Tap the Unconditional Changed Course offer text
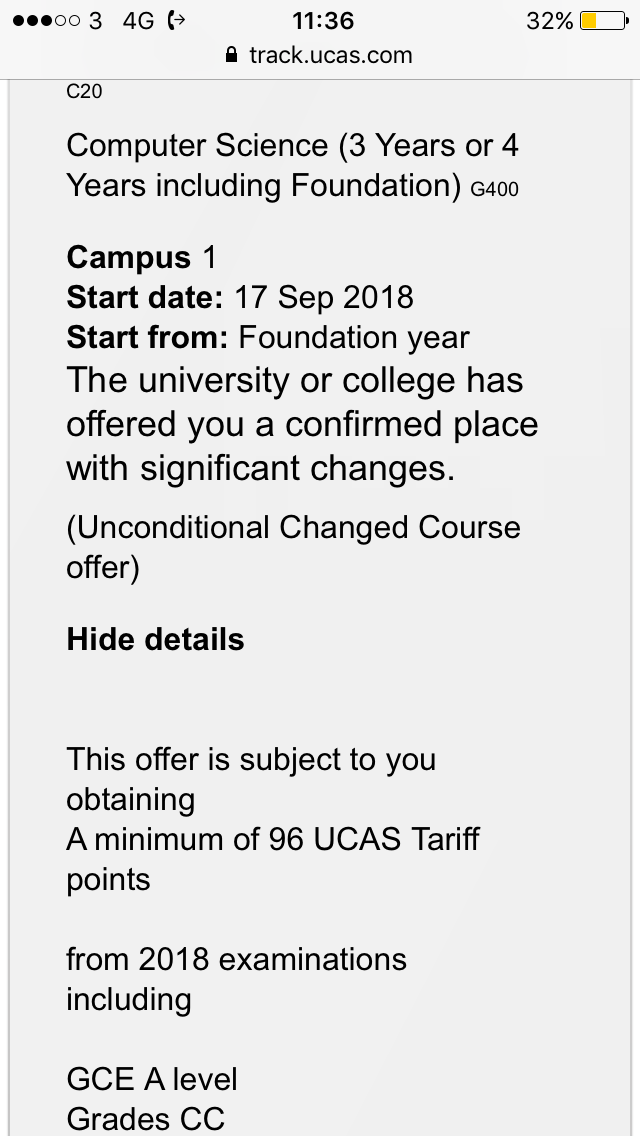Image resolution: width=640 pixels, height=1136 pixels. [294, 547]
